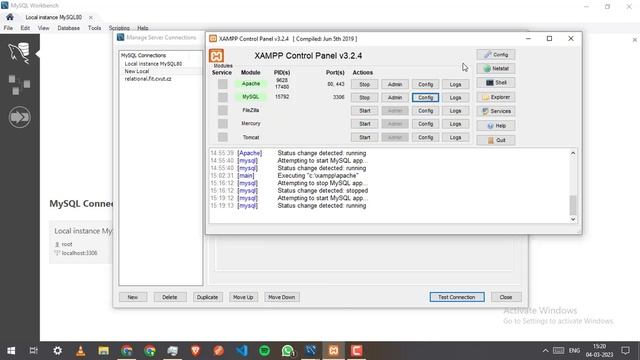Stop the MySQL module
Image resolution: width=640 pixels, height=360 pixels.
[364, 98]
